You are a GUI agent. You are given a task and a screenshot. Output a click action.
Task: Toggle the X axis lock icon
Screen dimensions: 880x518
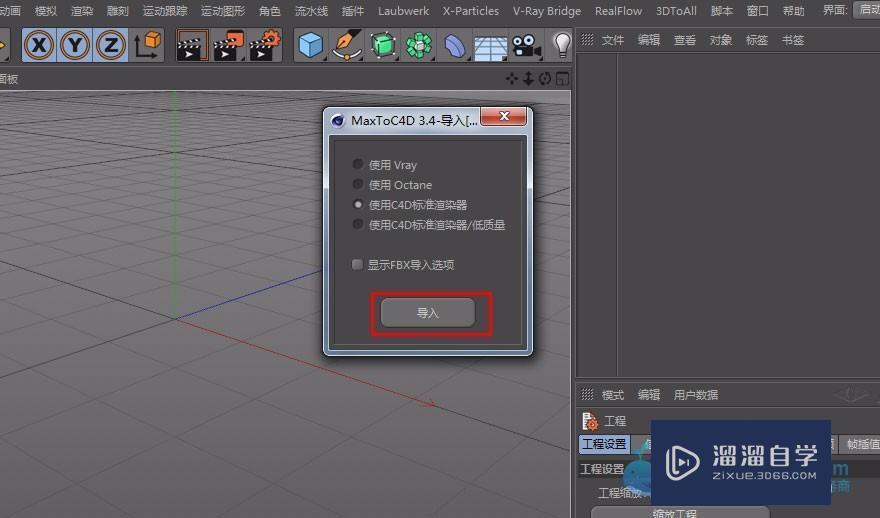[x=39, y=45]
